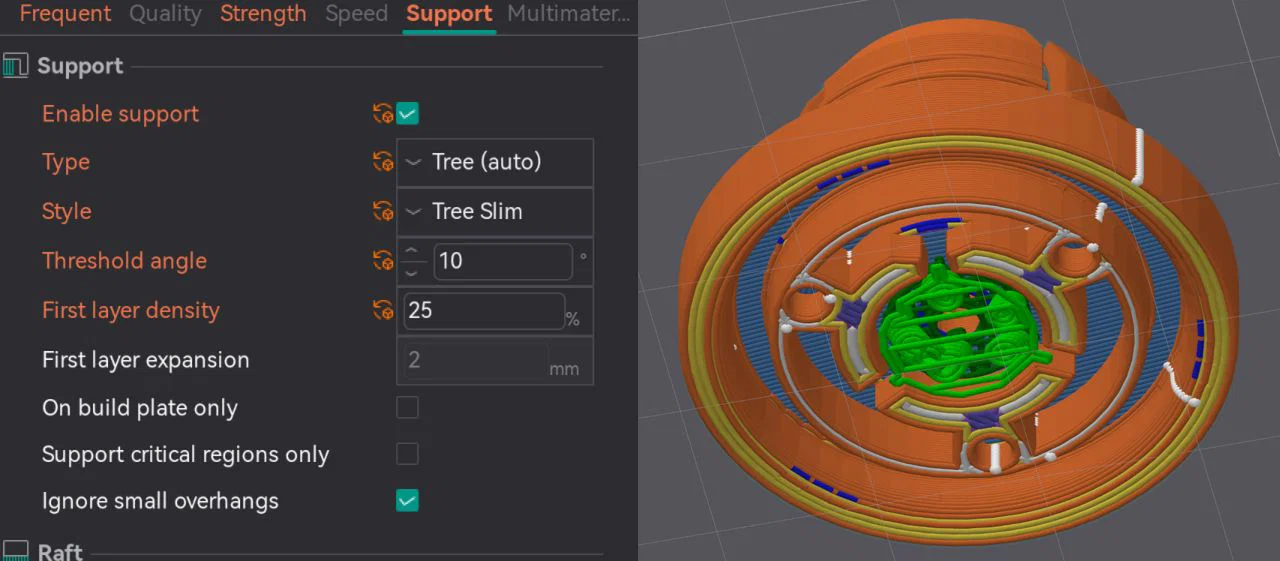The image size is (1280, 561).
Task: Open the Type dropdown showing Tree (auto)
Action: [x=495, y=162]
